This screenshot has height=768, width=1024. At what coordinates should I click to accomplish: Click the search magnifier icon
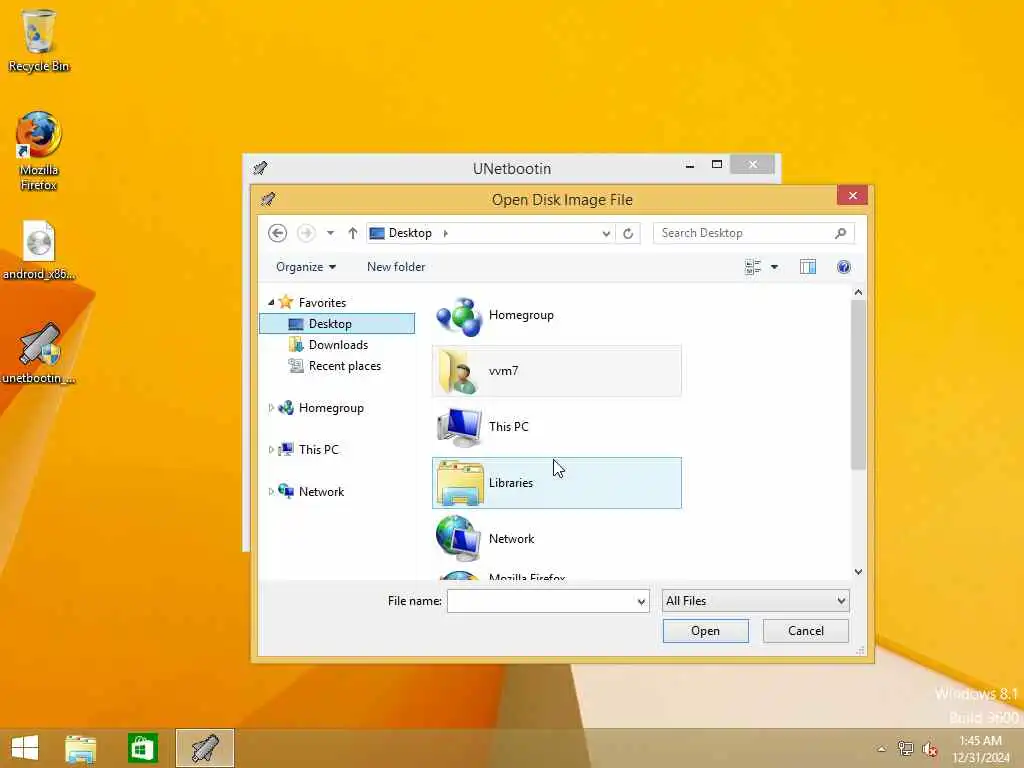coord(840,233)
